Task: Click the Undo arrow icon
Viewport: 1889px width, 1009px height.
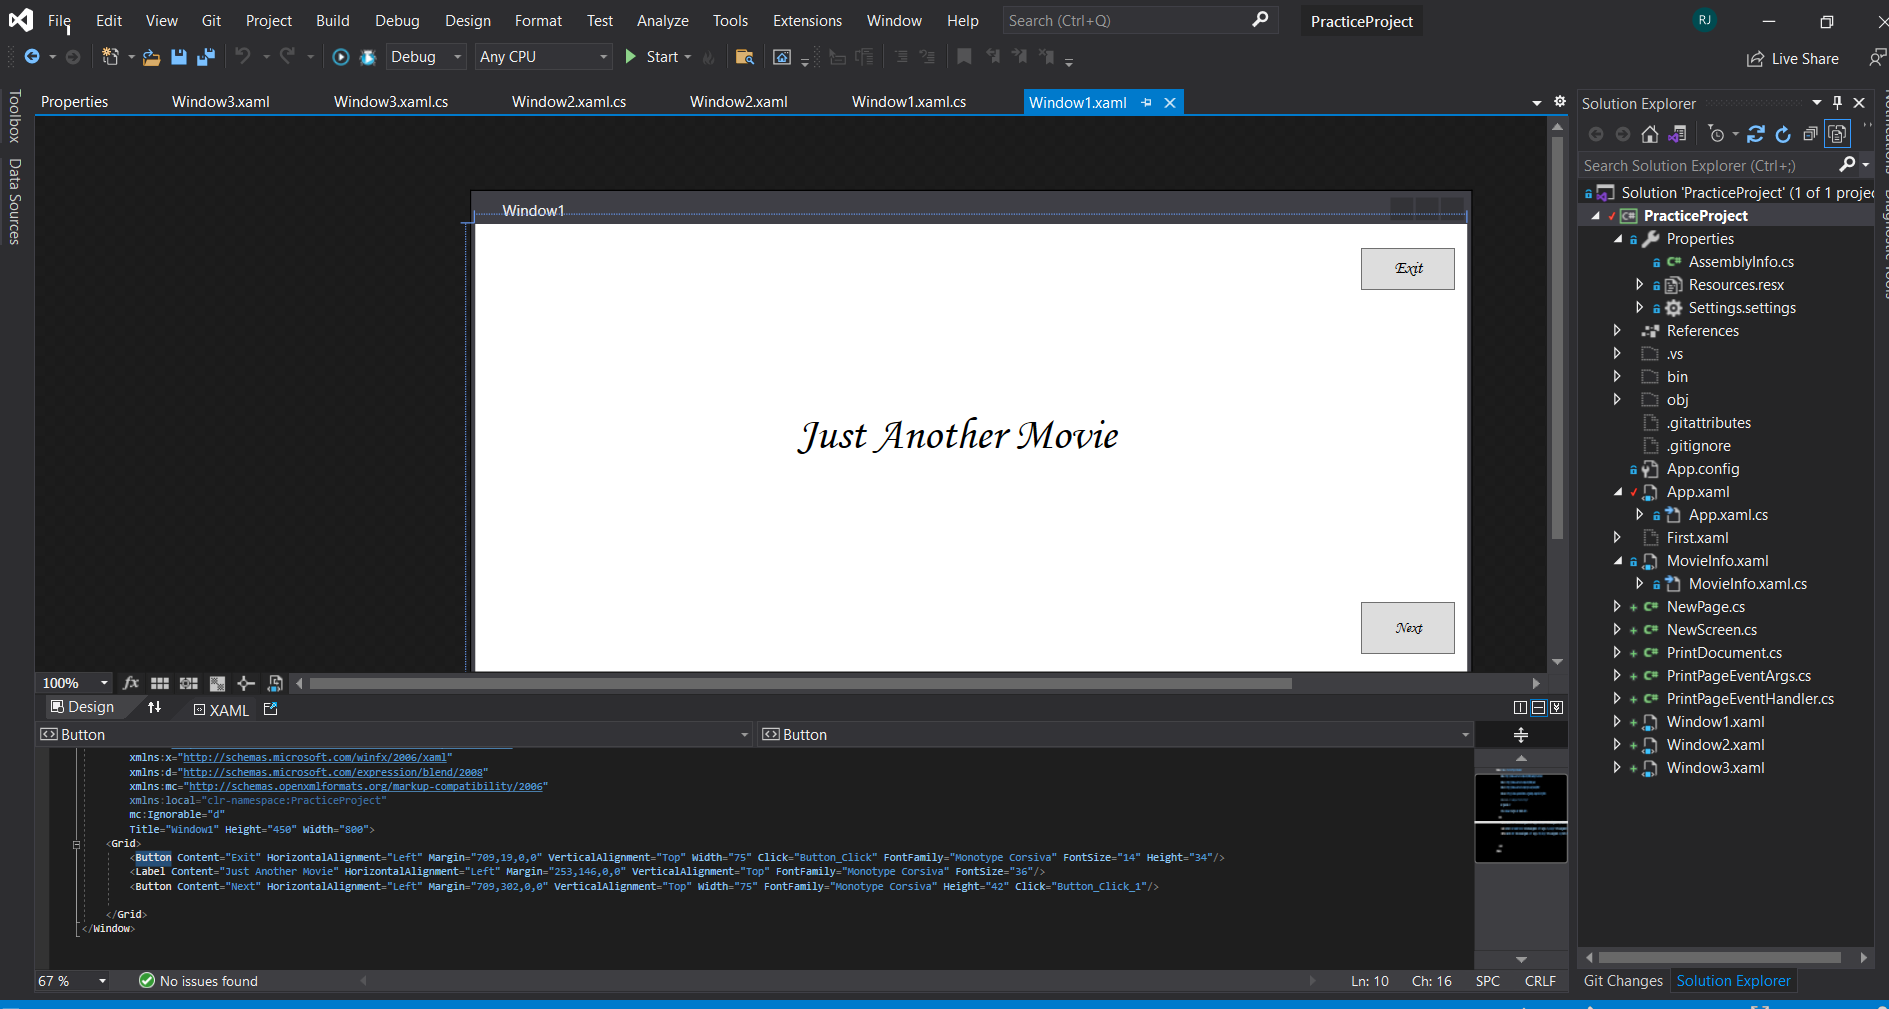Action: coord(243,56)
